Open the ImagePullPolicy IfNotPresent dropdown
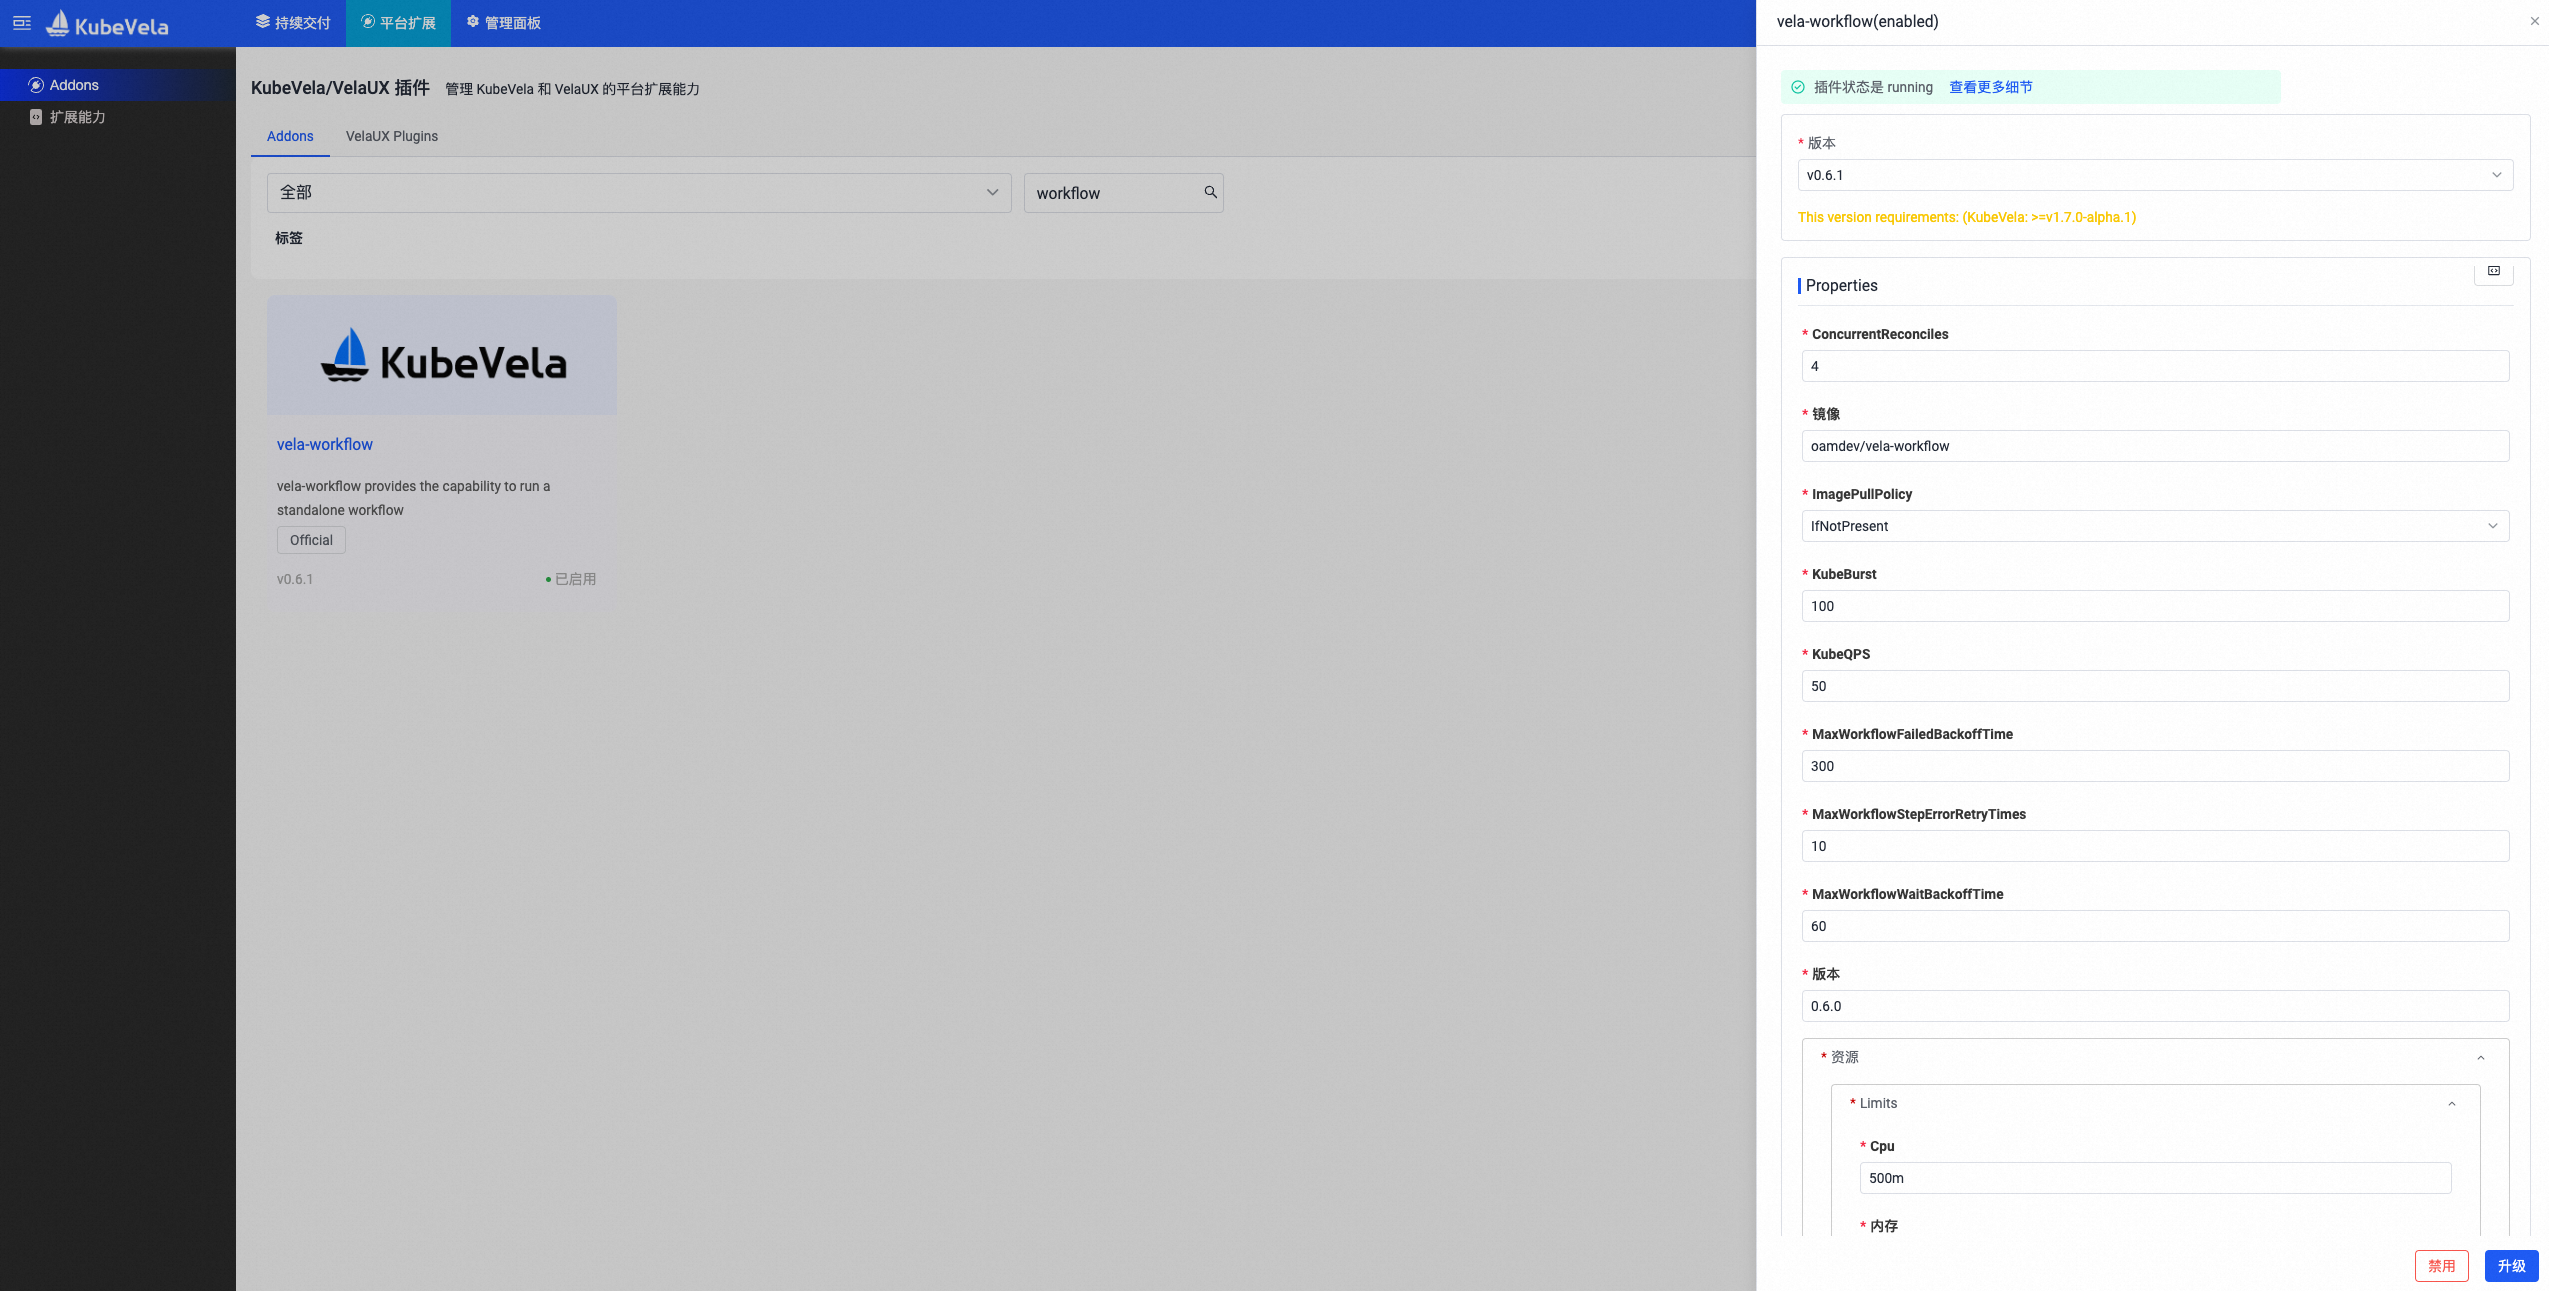 [x=2154, y=526]
